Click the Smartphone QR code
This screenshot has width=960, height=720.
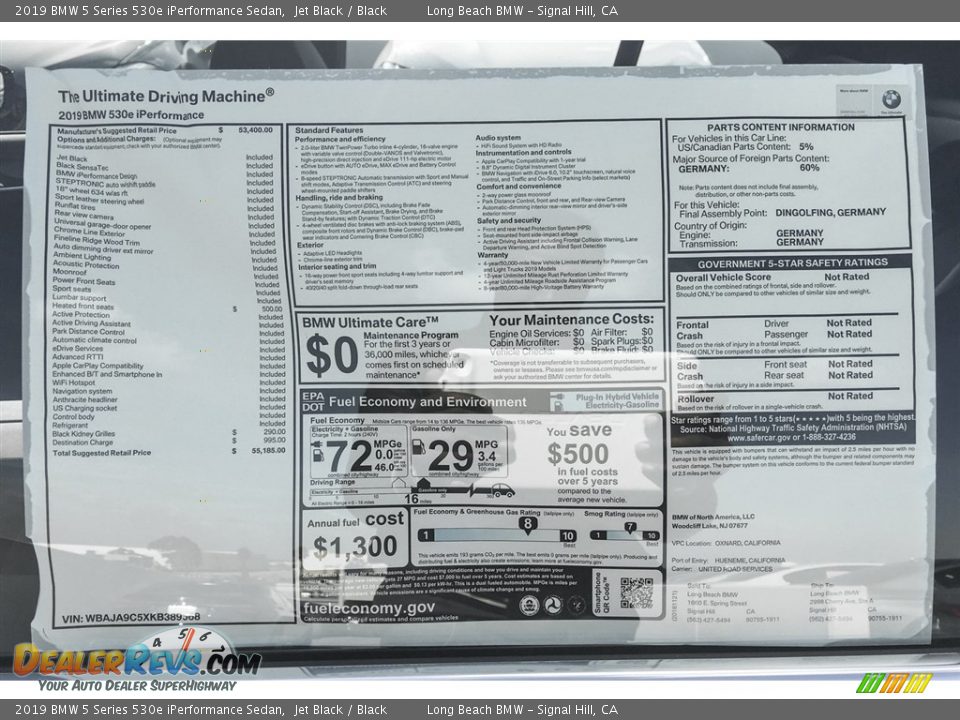point(636,593)
